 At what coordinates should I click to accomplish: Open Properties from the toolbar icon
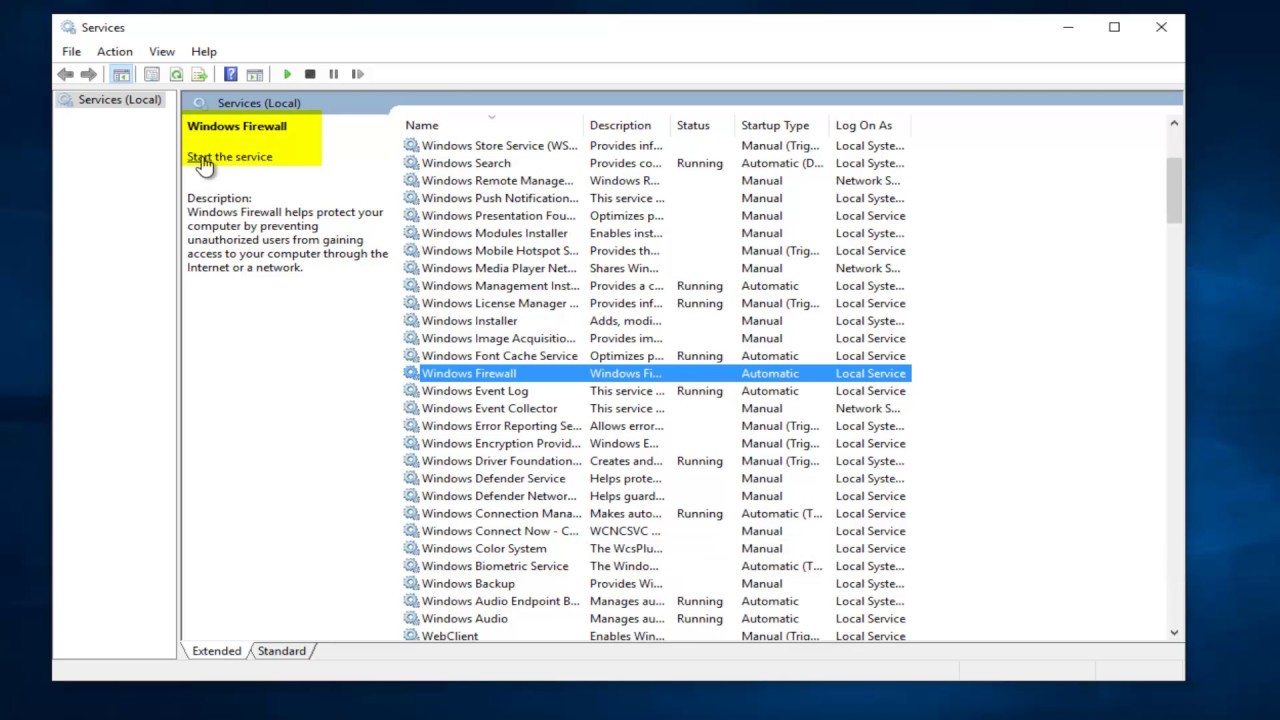pos(152,74)
